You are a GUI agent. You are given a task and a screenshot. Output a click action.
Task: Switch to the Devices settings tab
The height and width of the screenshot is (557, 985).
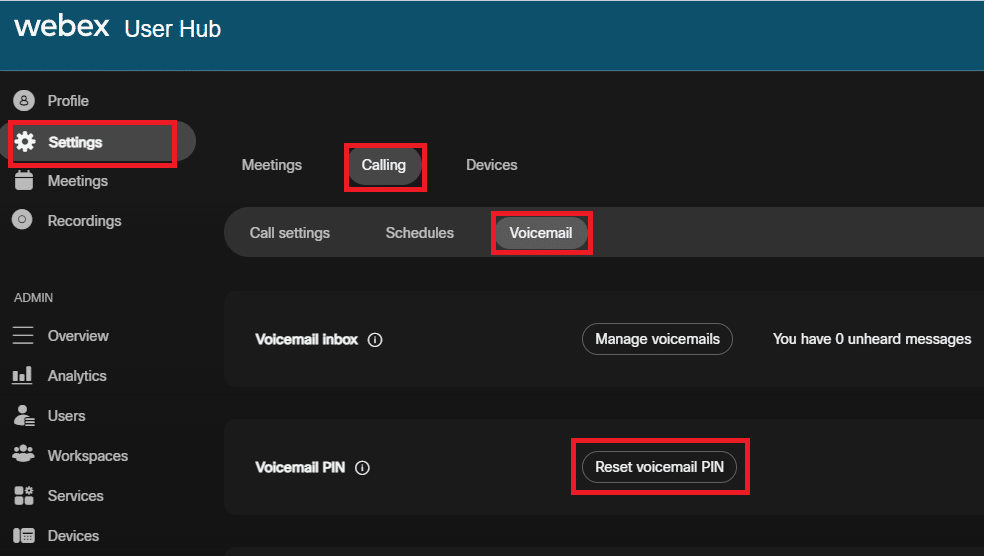click(x=491, y=165)
